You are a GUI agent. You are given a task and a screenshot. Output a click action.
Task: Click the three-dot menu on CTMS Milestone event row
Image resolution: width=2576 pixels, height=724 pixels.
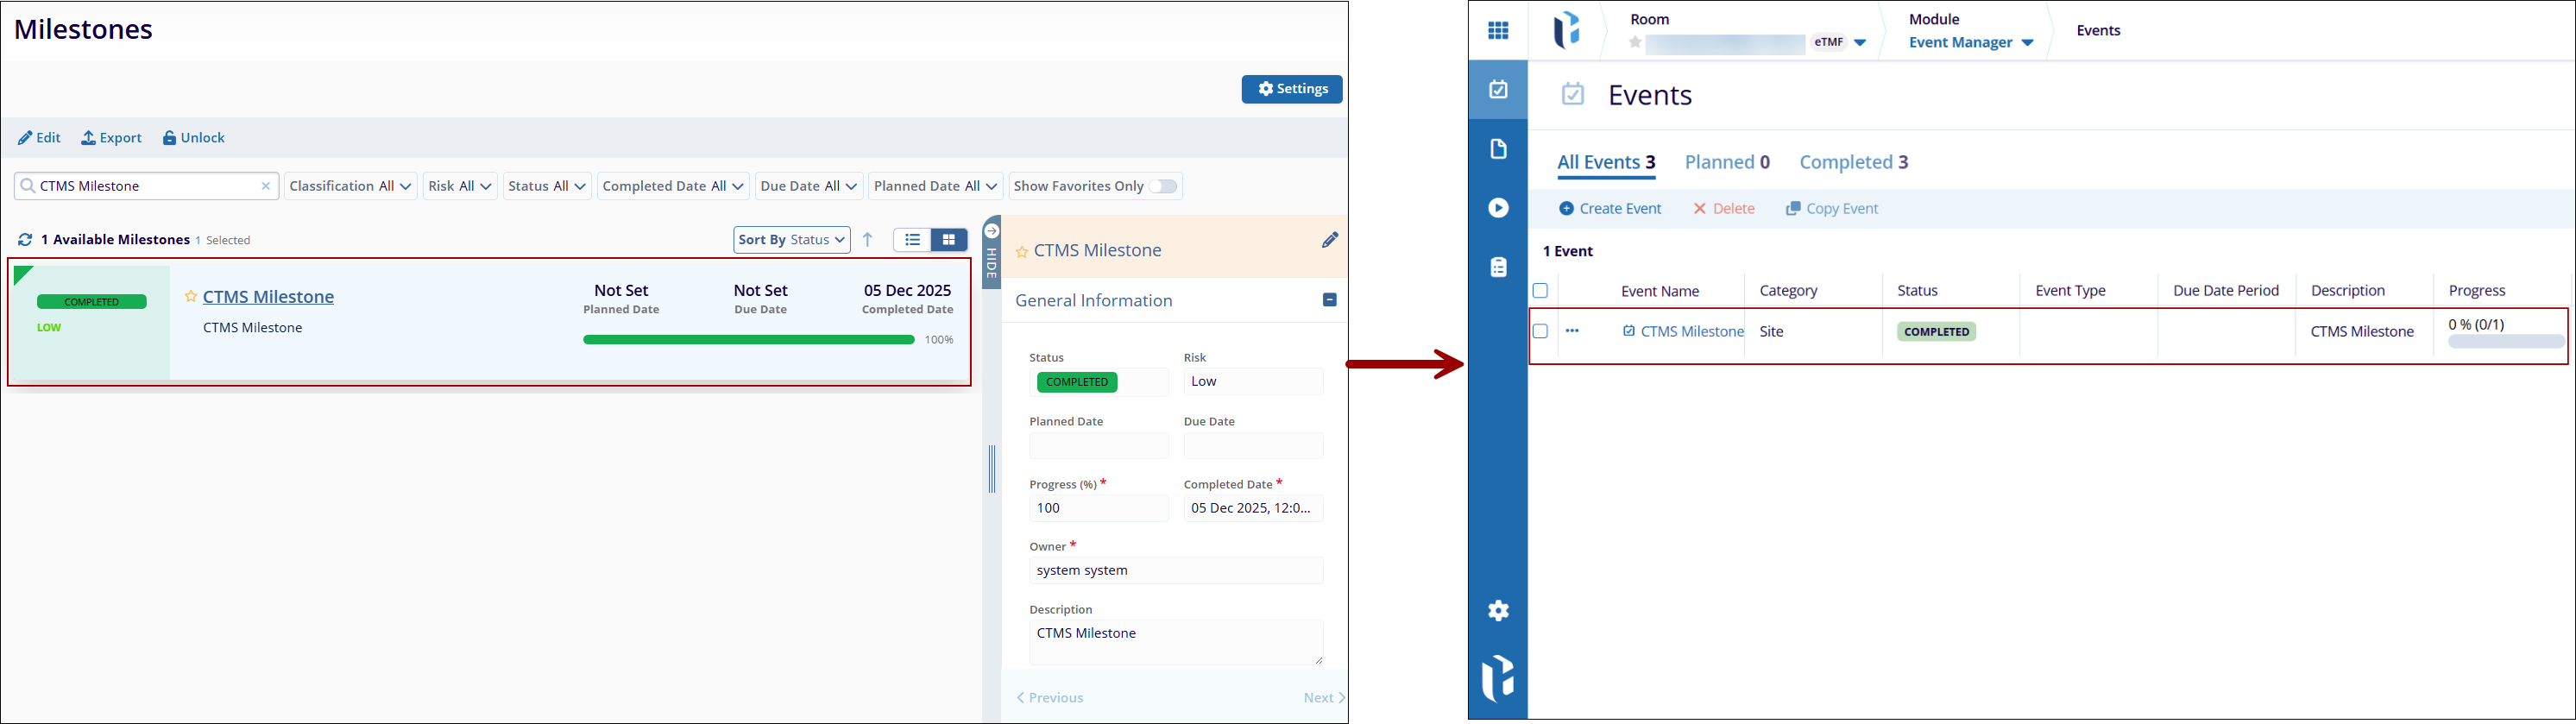point(1572,331)
